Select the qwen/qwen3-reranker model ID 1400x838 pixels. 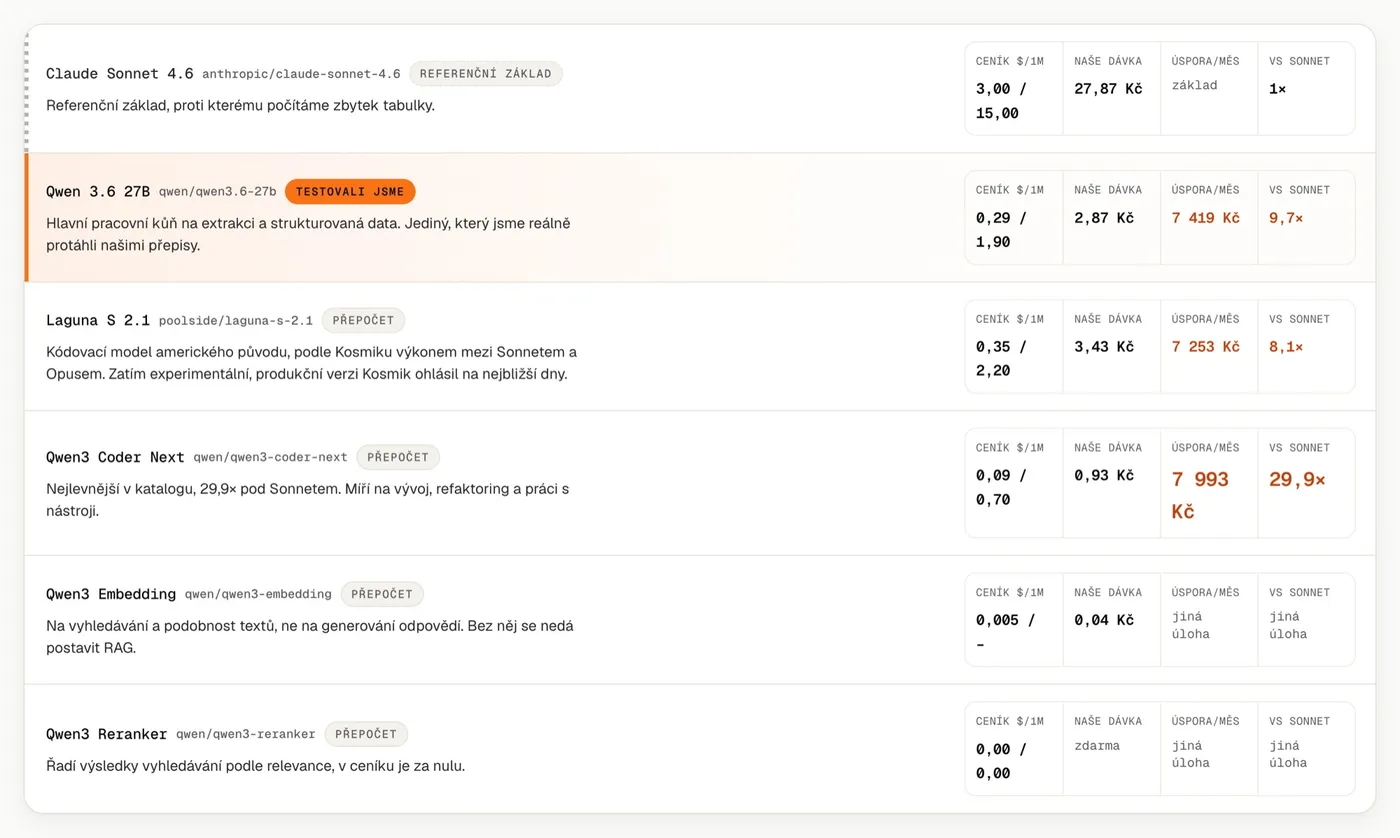coord(246,734)
